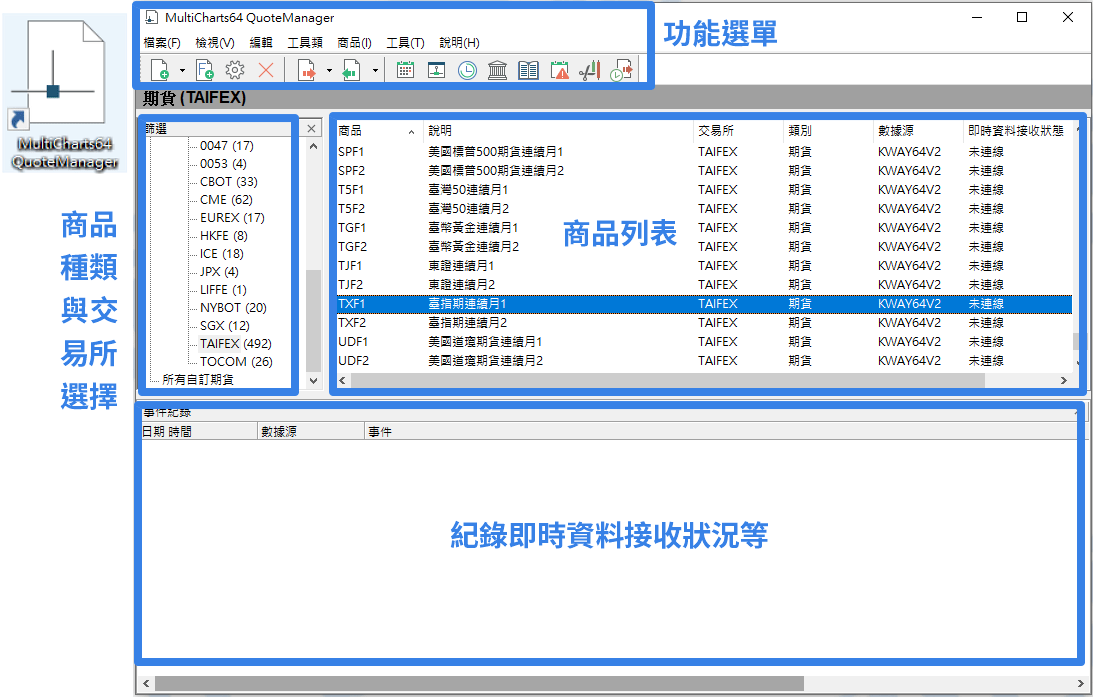Select the TXF1 臺指期連續月1 row
1096x697 pixels.
[x=704, y=304]
